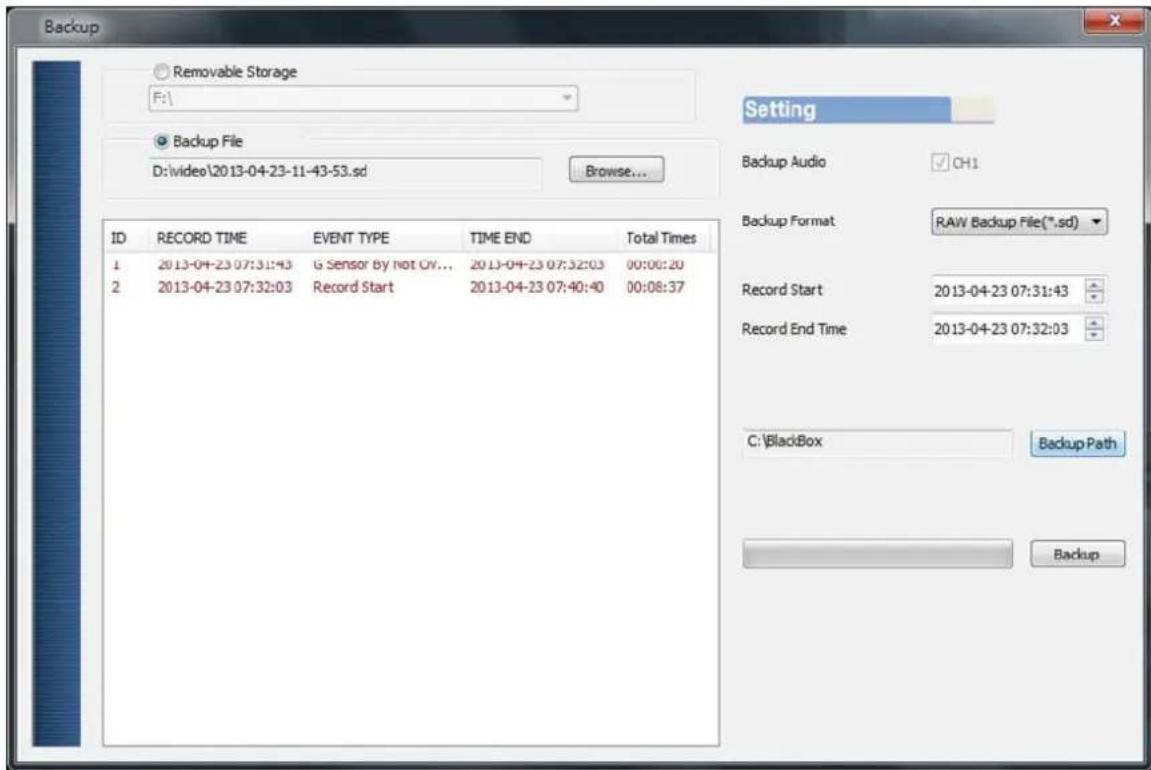Toggle the CH1 Backup Audio checkbox

(940, 162)
